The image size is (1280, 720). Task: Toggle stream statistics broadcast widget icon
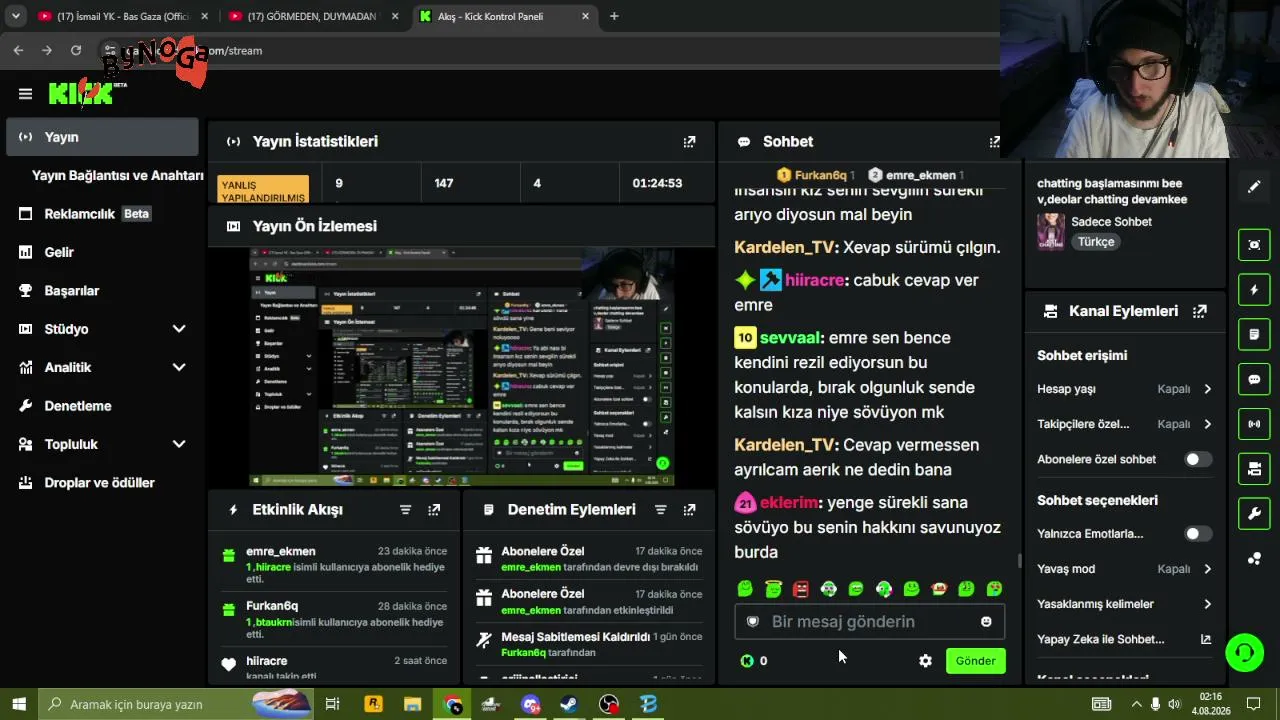coord(1254,424)
